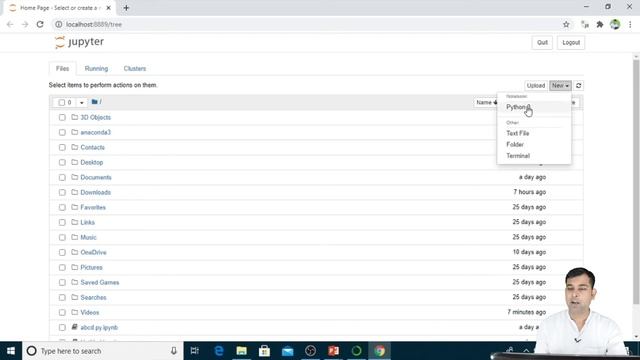
Task: Open File Explorer from taskbar
Action: click(241, 351)
